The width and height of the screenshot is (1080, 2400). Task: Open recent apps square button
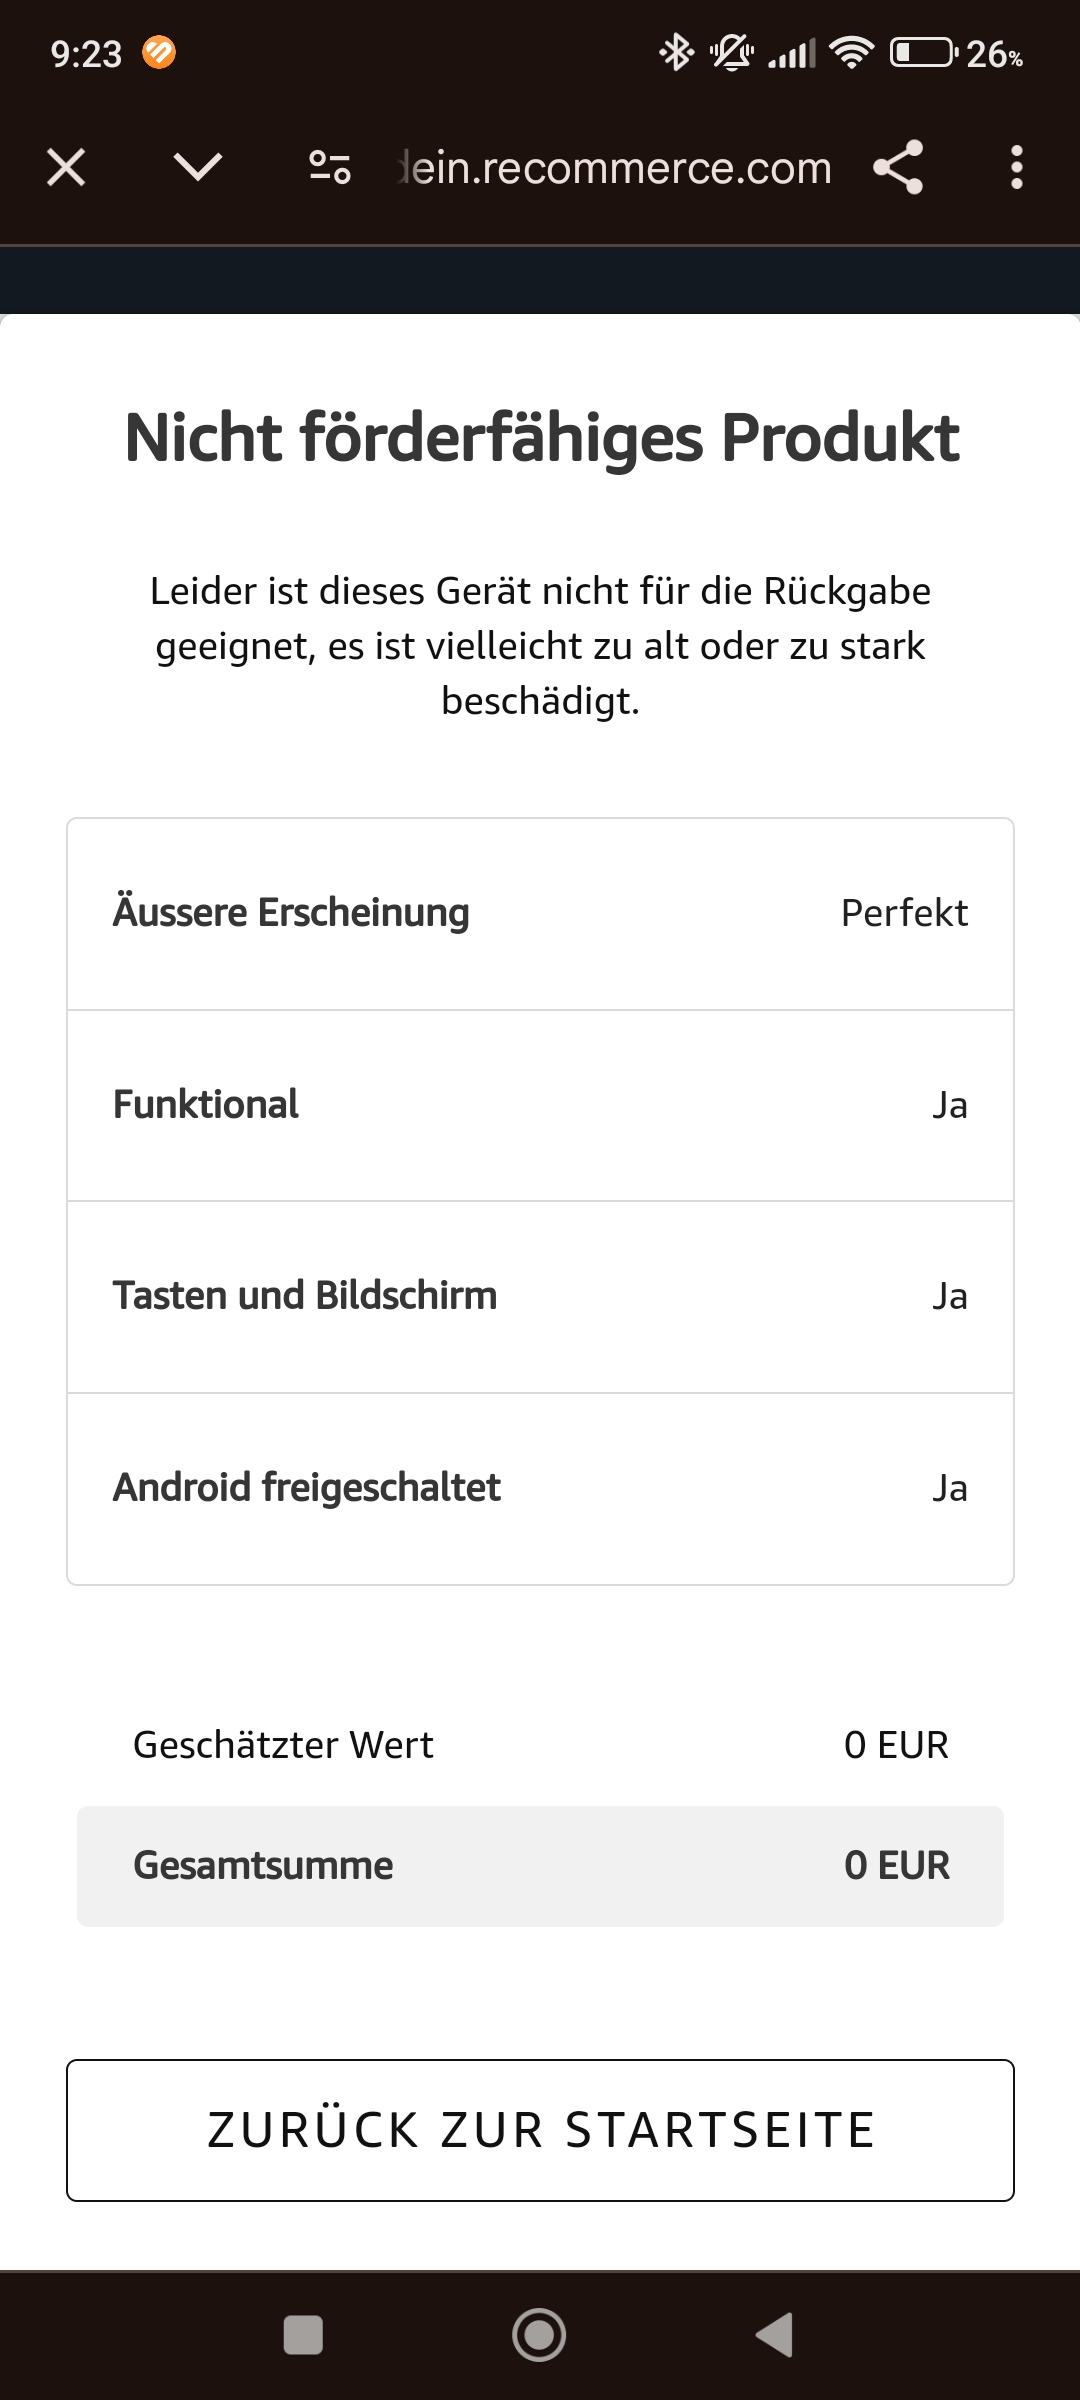pos(303,2335)
